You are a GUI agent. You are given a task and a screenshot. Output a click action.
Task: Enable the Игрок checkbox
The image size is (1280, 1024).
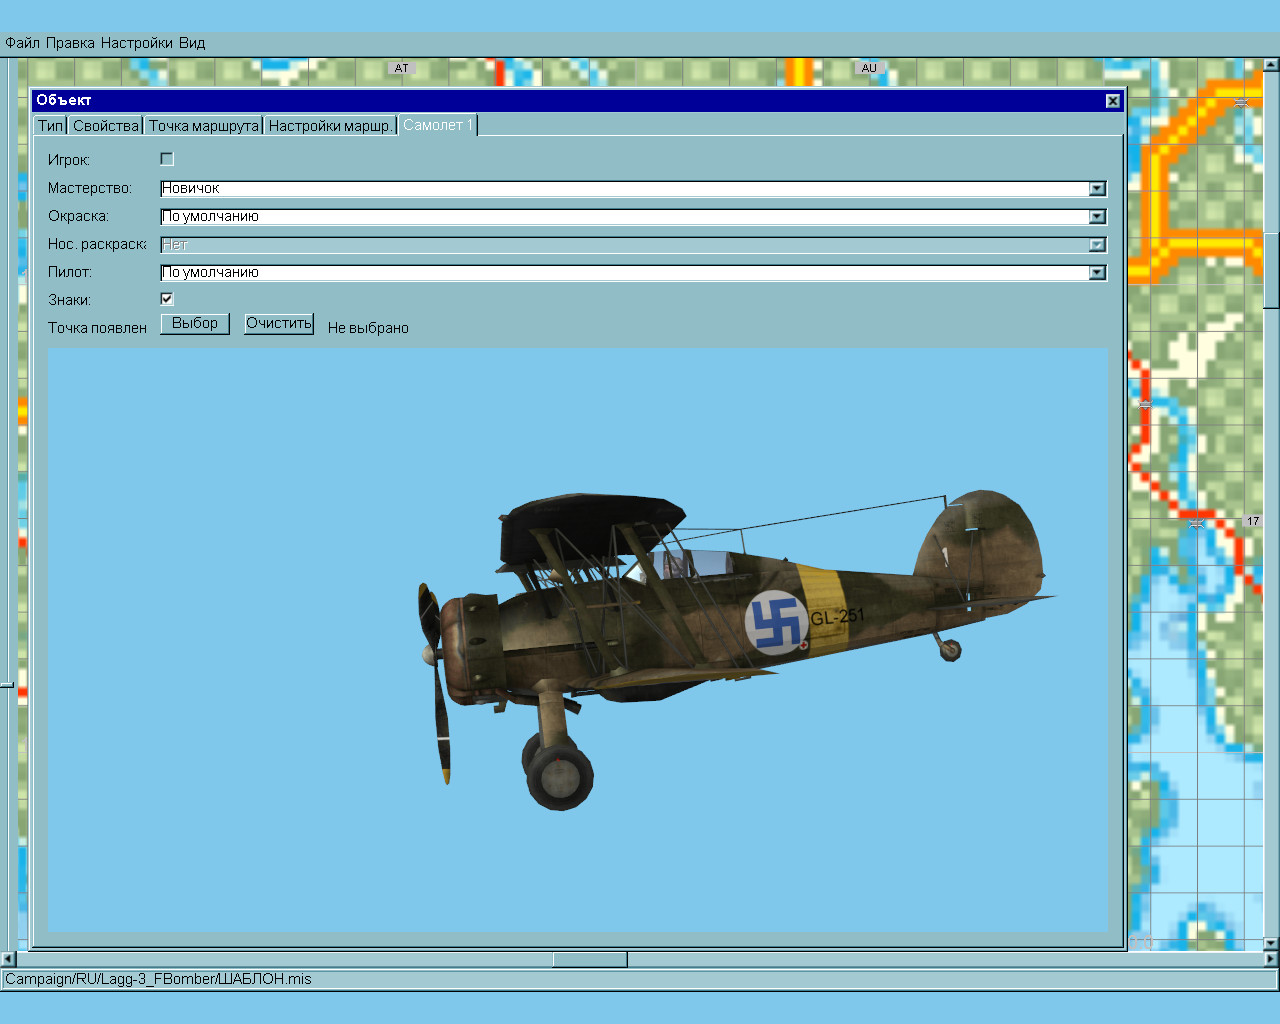[167, 159]
